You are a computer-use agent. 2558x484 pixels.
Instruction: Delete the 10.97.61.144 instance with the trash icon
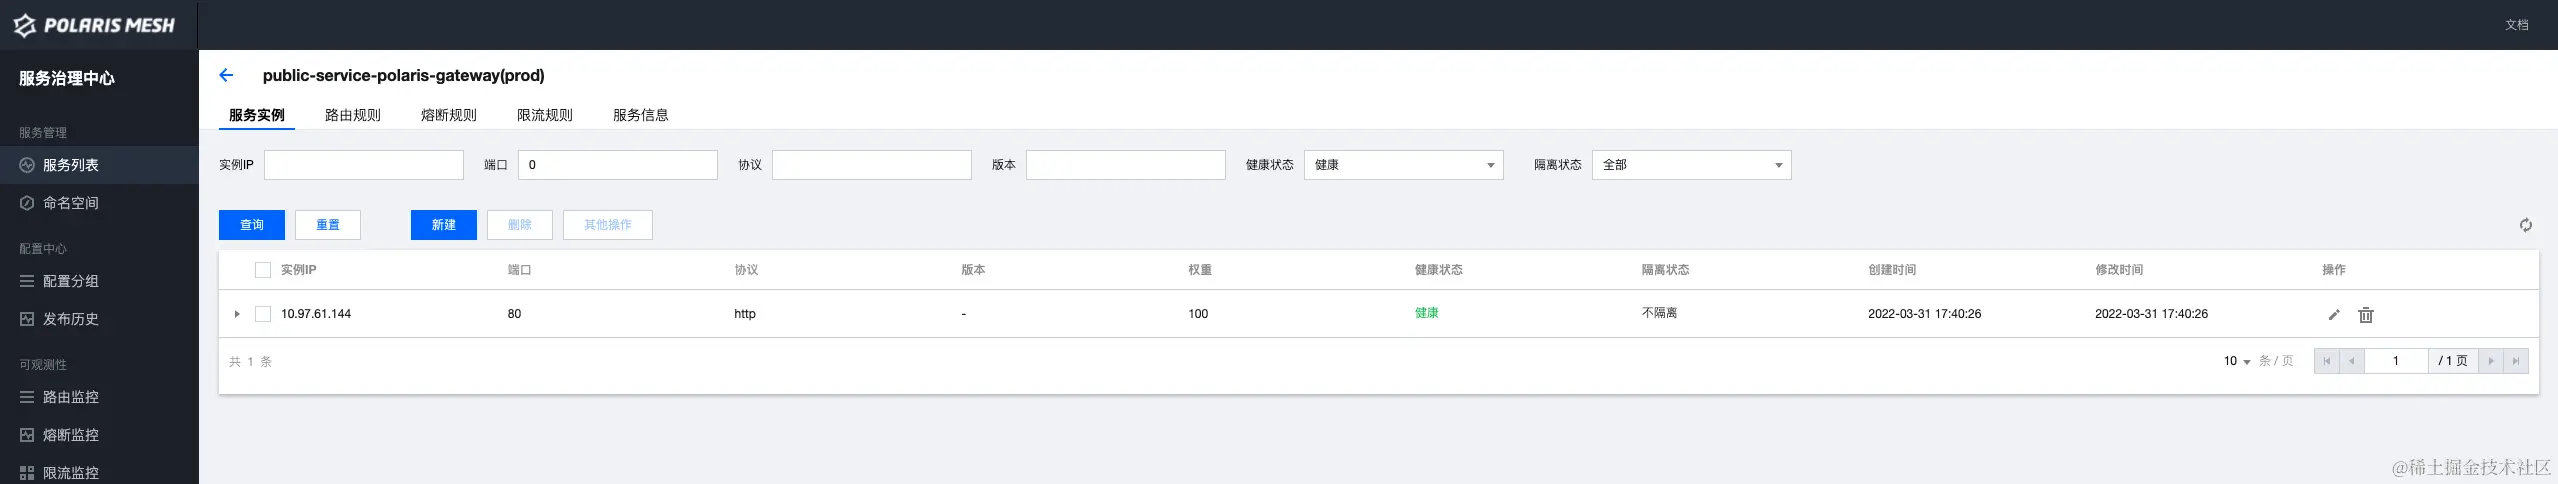(x=2366, y=314)
